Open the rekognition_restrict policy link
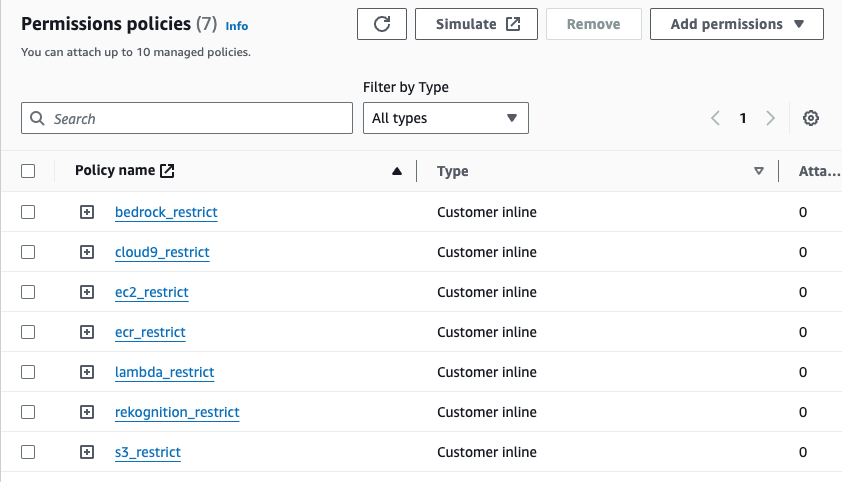Screen dimensions: 842x482 point(177,412)
